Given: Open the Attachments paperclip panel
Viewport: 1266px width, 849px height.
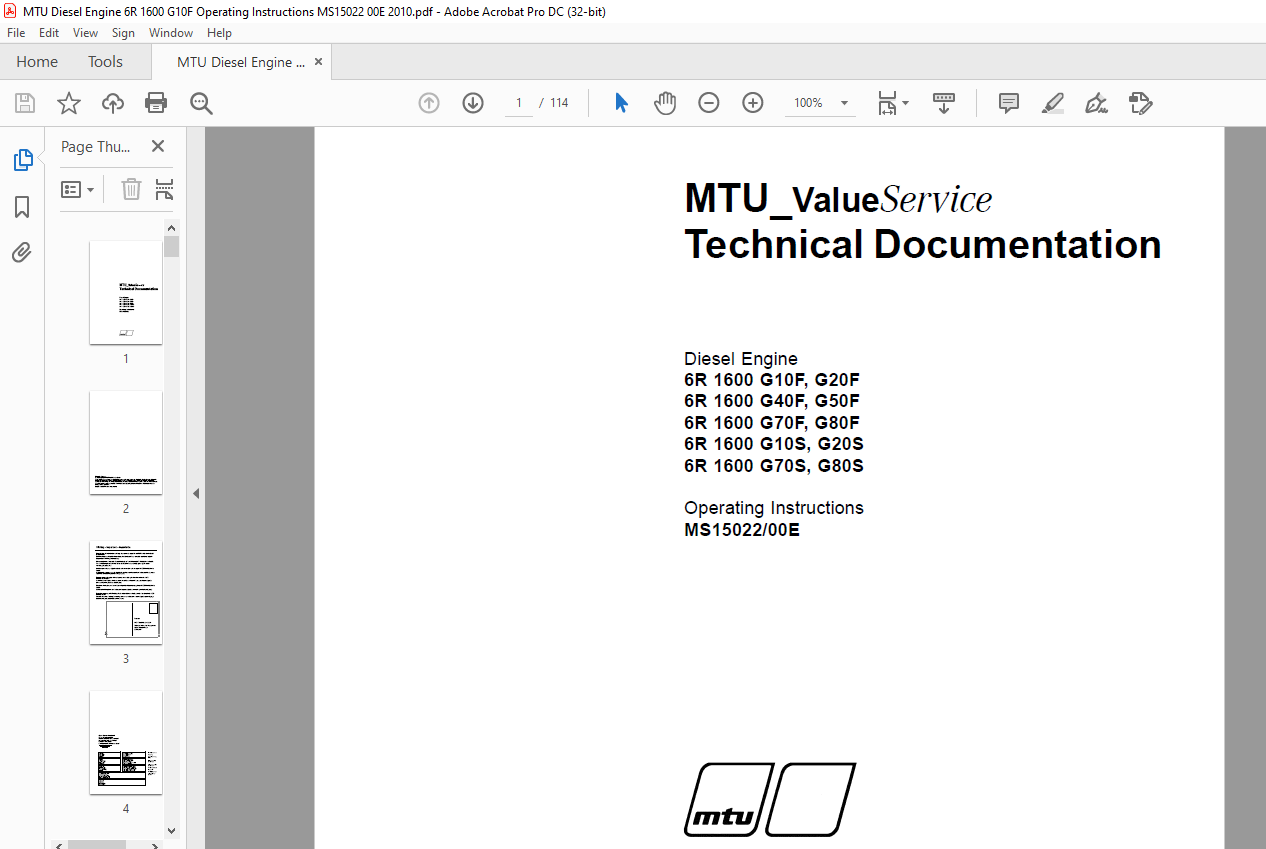Looking at the screenshot, I should 22,253.
